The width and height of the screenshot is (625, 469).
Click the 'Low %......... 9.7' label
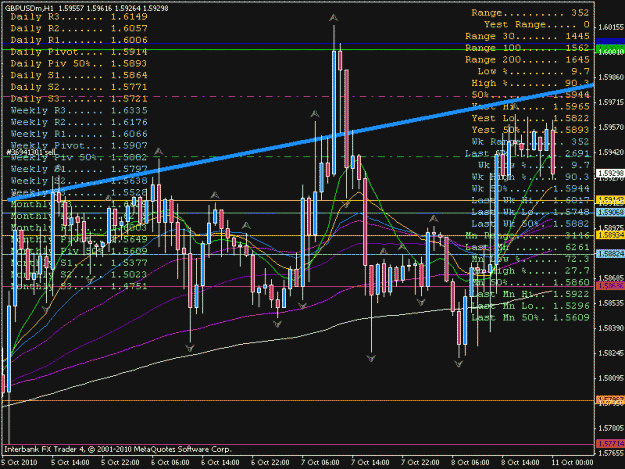[x=534, y=71]
